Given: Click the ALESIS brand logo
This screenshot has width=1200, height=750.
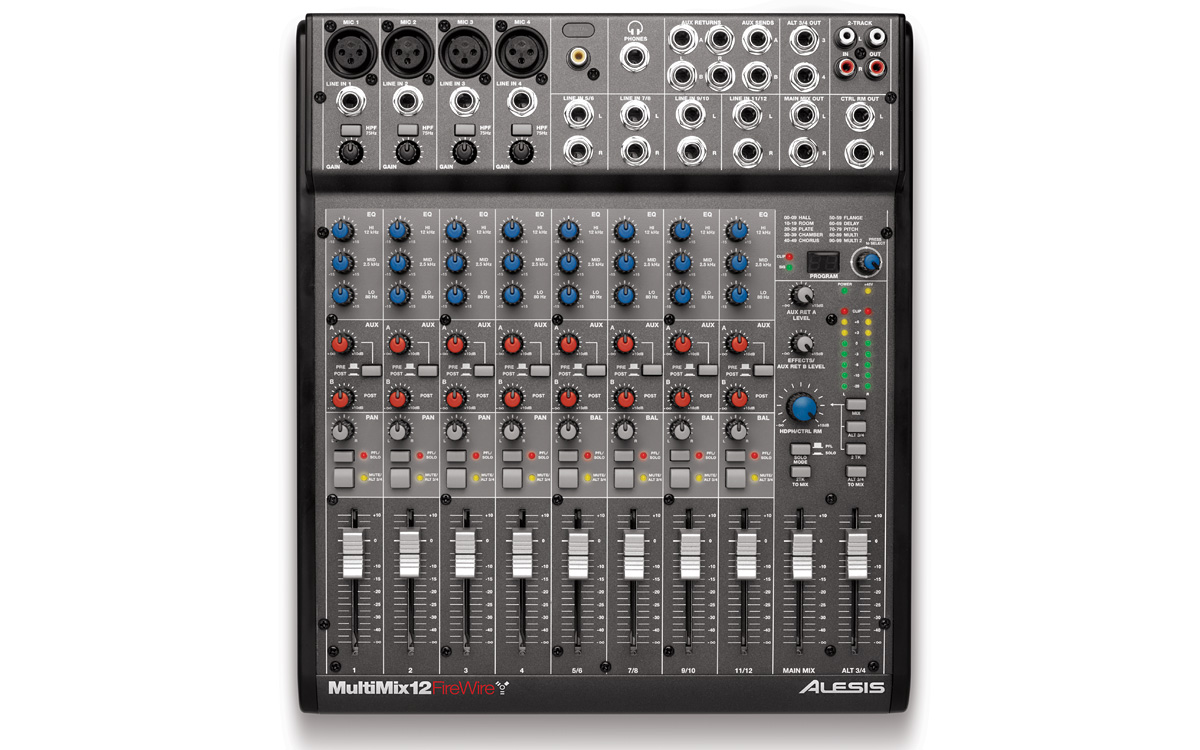Looking at the screenshot, I should 841,688.
